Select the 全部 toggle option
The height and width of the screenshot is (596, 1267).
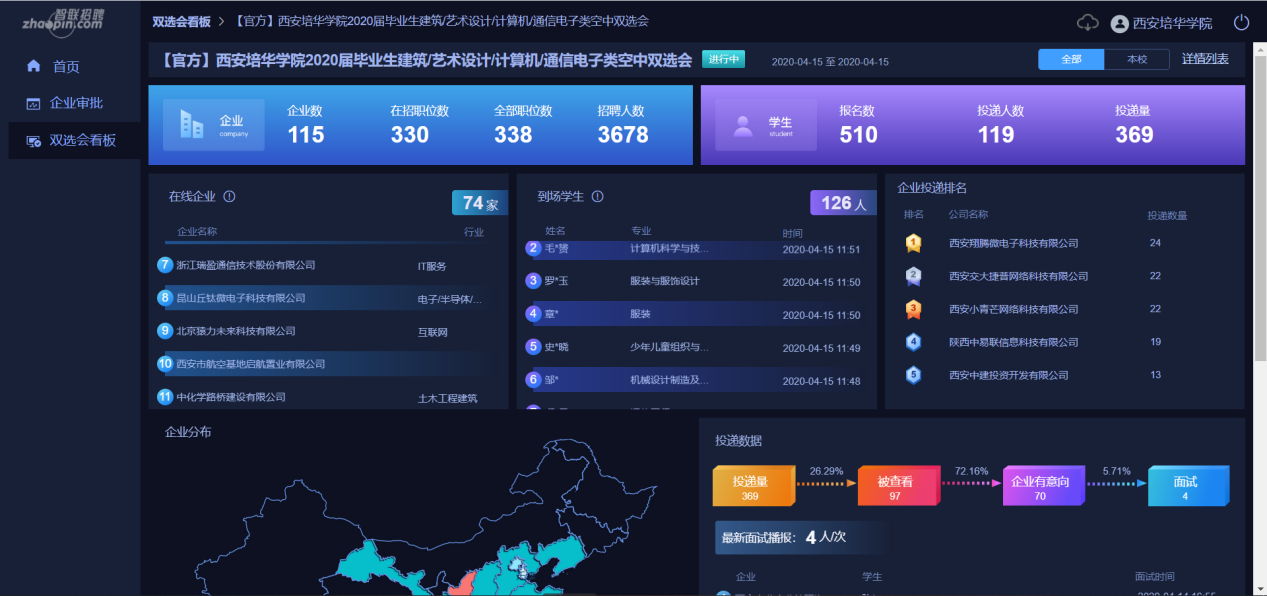coord(1071,60)
